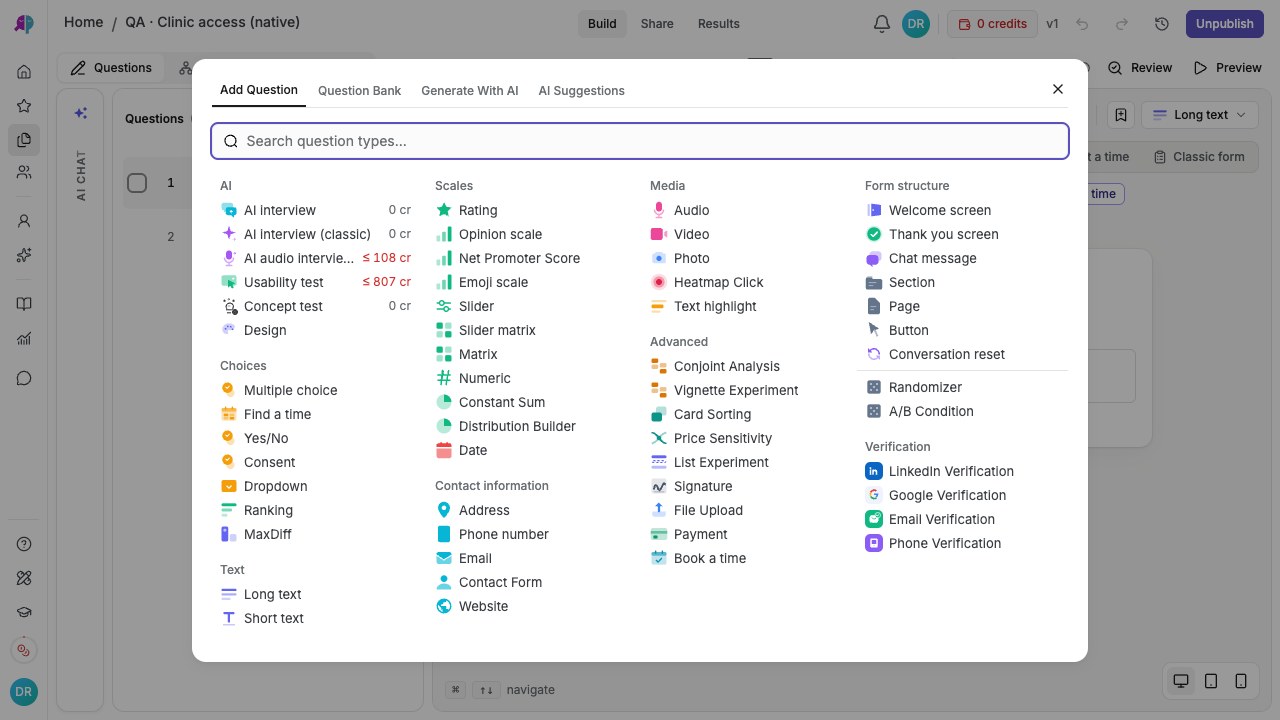Go to the AI Suggestions tab
Image resolution: width=1280 pixels, height=720 pixels.
pos(582,90)
